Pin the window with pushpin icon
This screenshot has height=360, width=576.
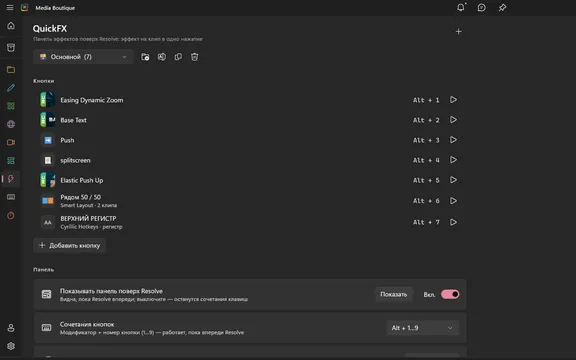pyautogui.click(x=503, y=8)
